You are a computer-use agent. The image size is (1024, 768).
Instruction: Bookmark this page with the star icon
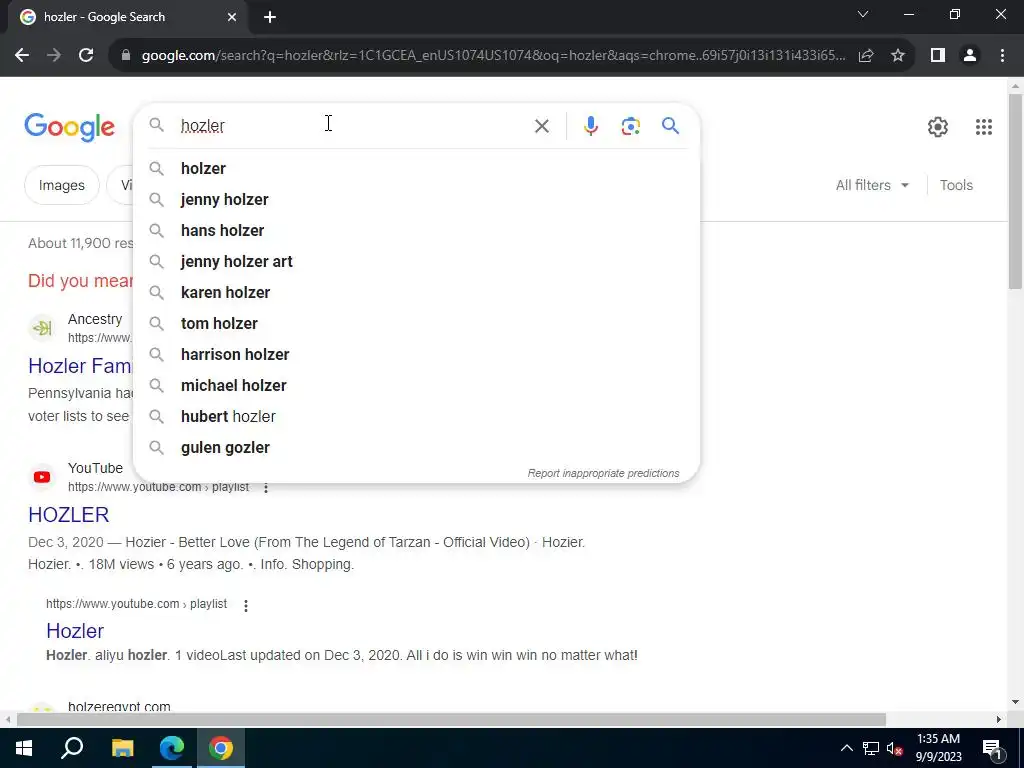click(x=898, y=56)
